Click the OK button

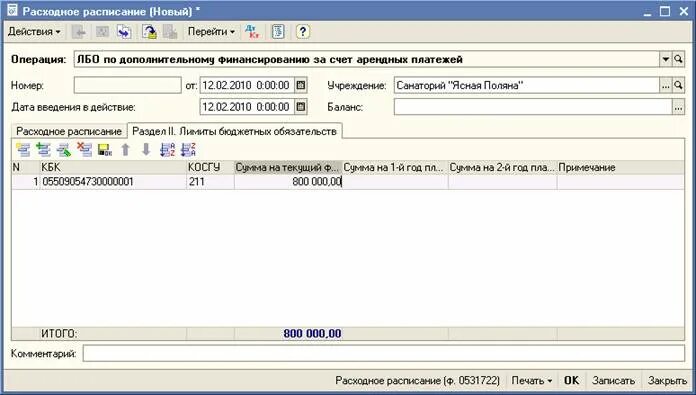571,380
